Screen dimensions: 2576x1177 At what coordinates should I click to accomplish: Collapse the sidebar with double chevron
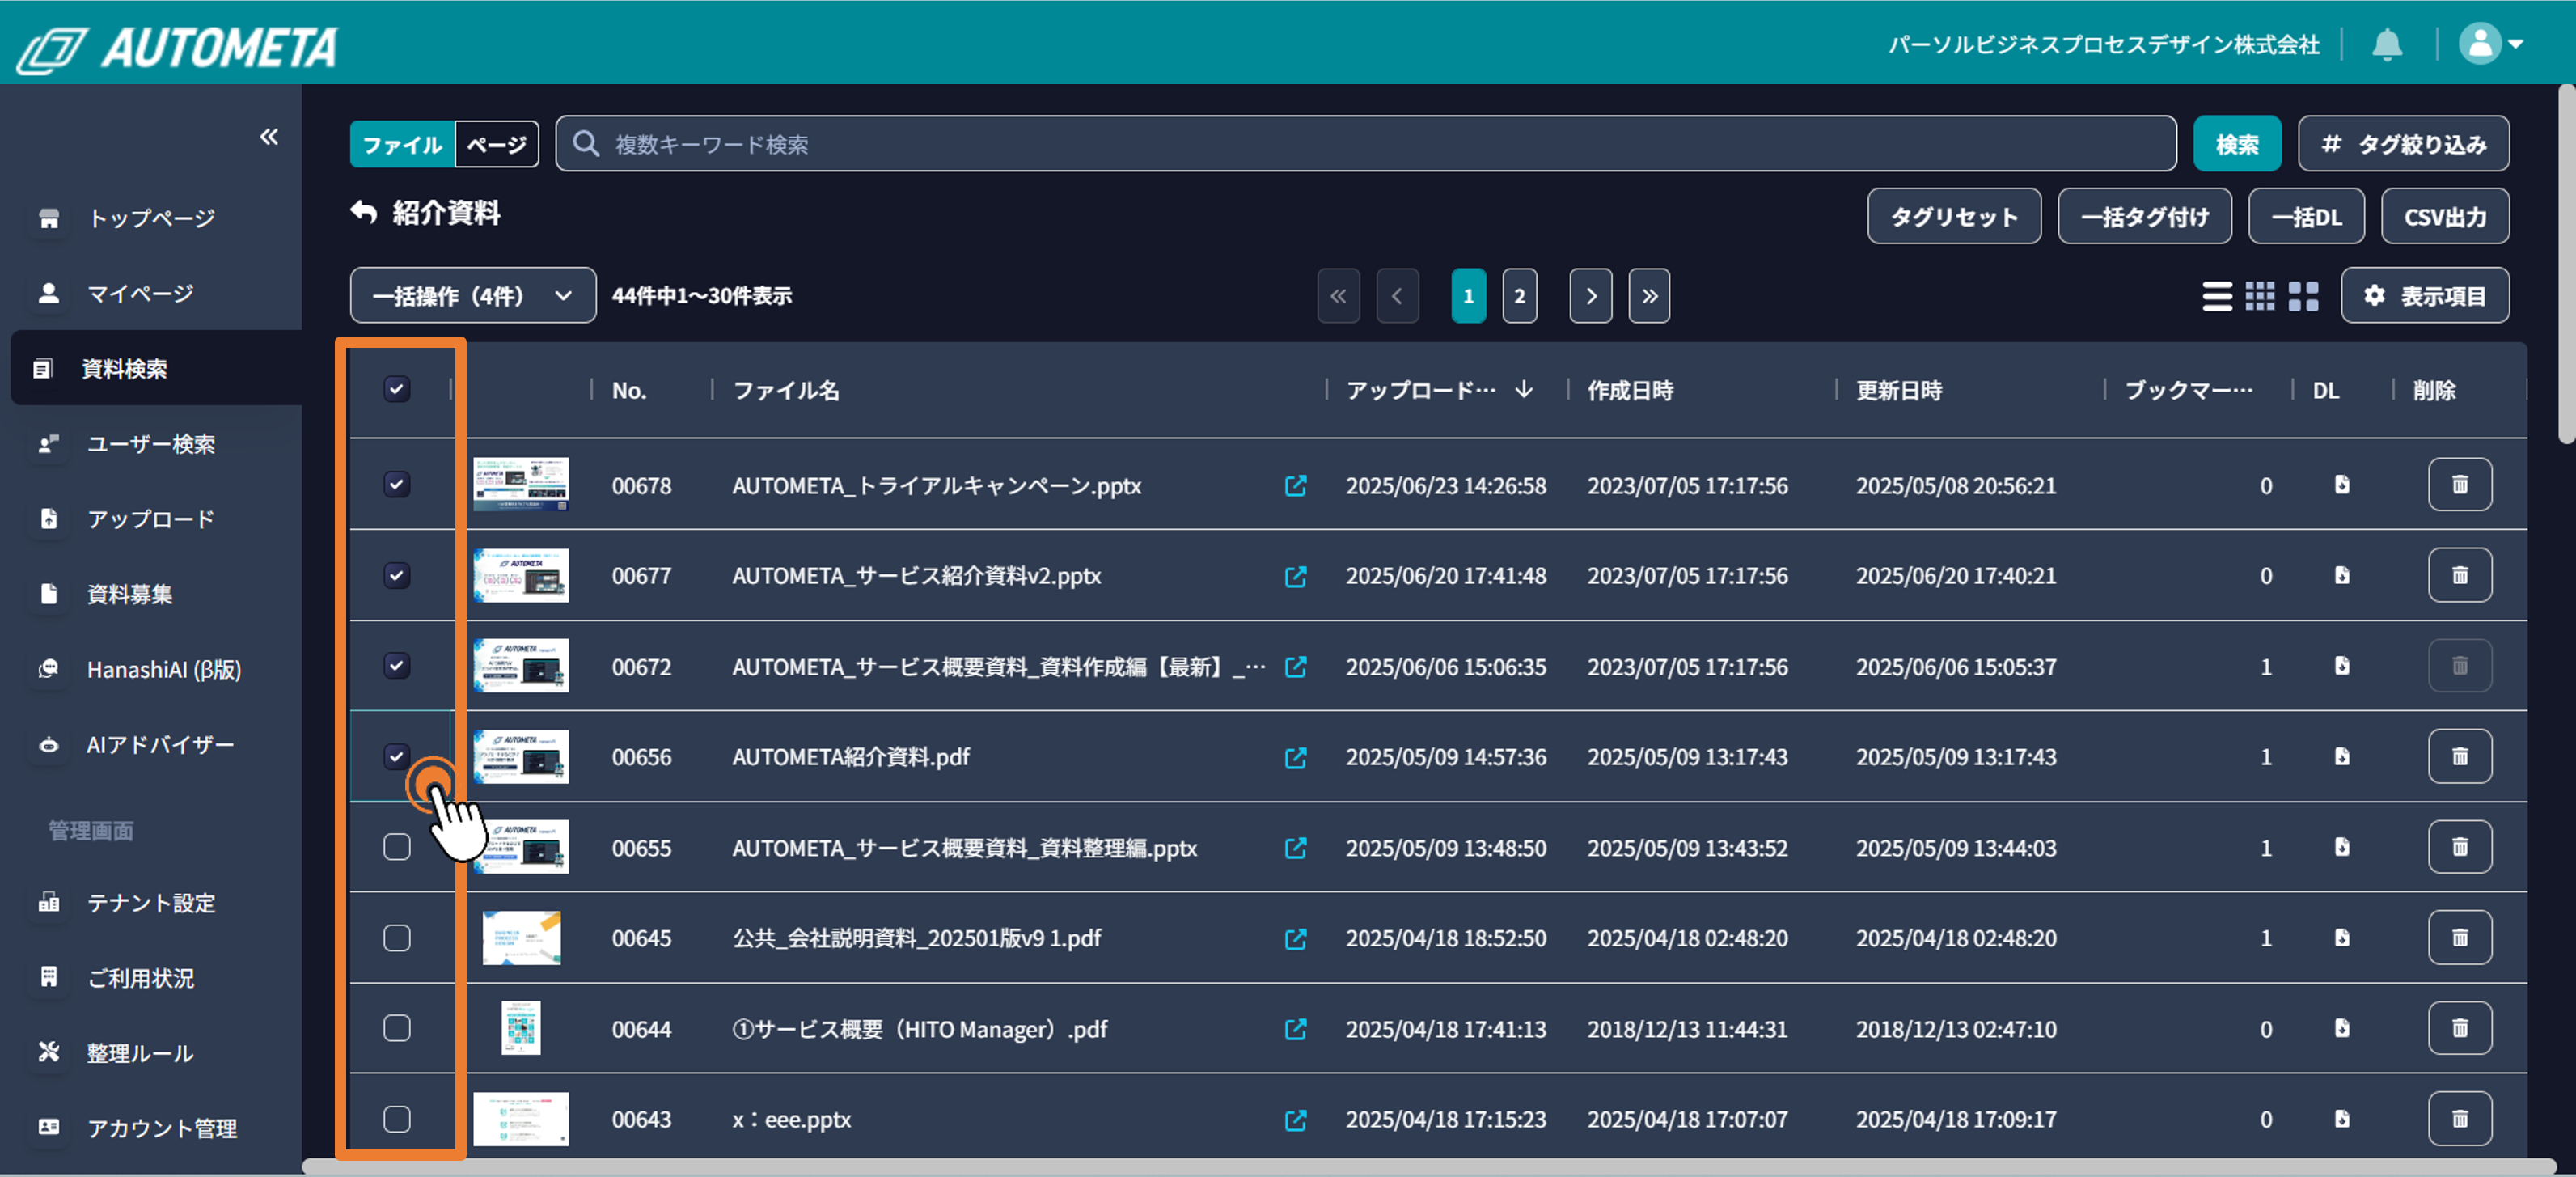click(x=269, y=137)
